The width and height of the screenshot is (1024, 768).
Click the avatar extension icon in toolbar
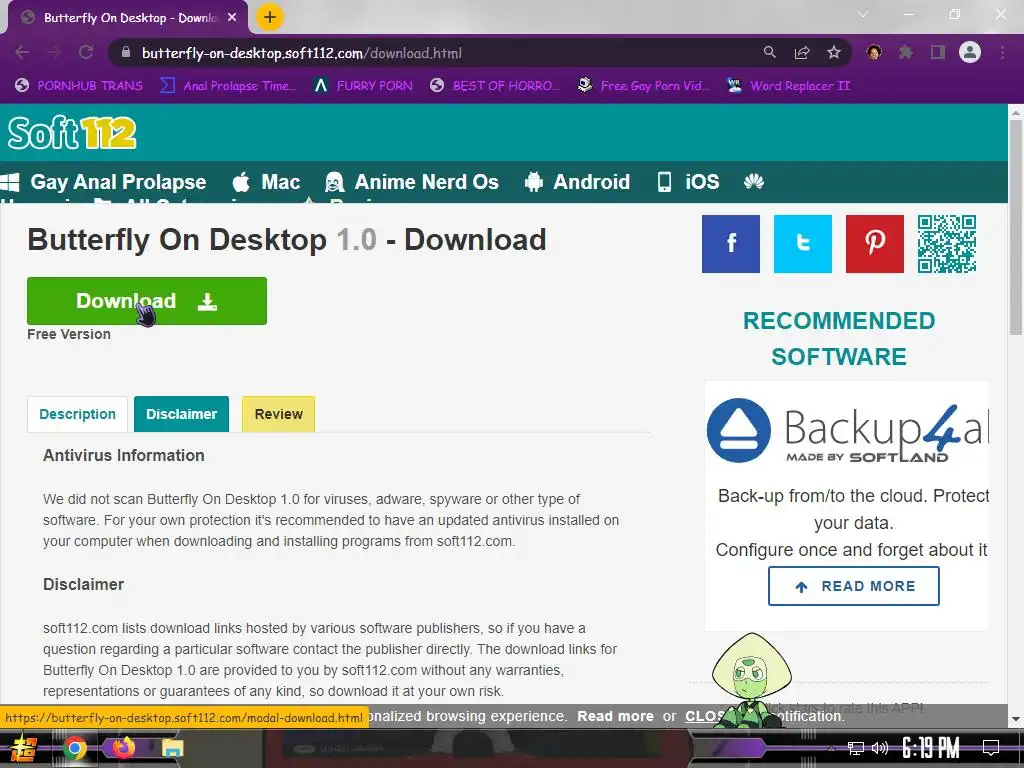pos(874,52)
